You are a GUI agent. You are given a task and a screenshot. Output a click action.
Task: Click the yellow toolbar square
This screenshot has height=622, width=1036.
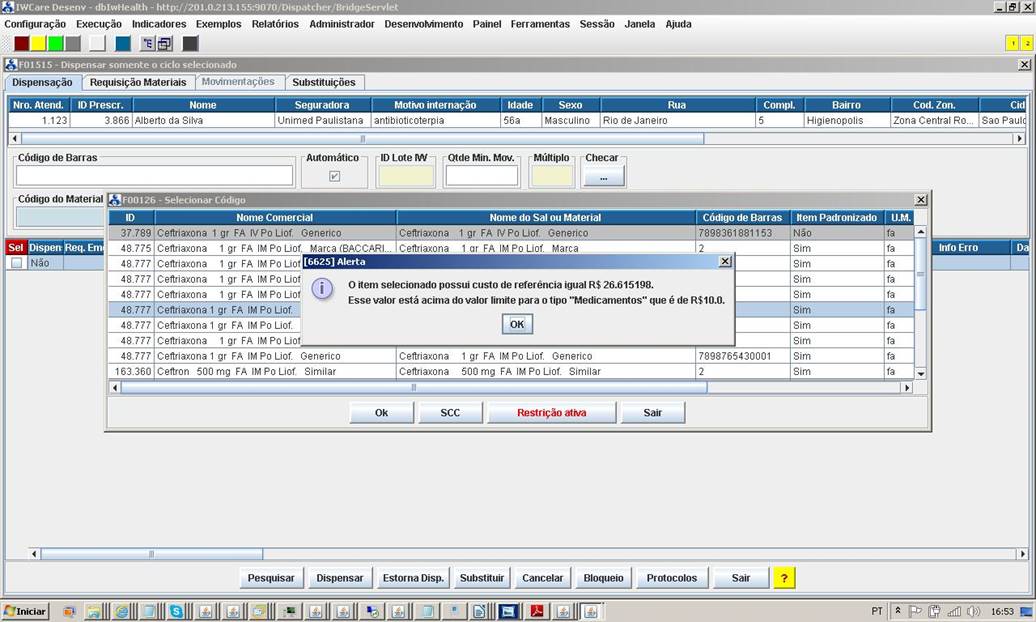(38, 43)
